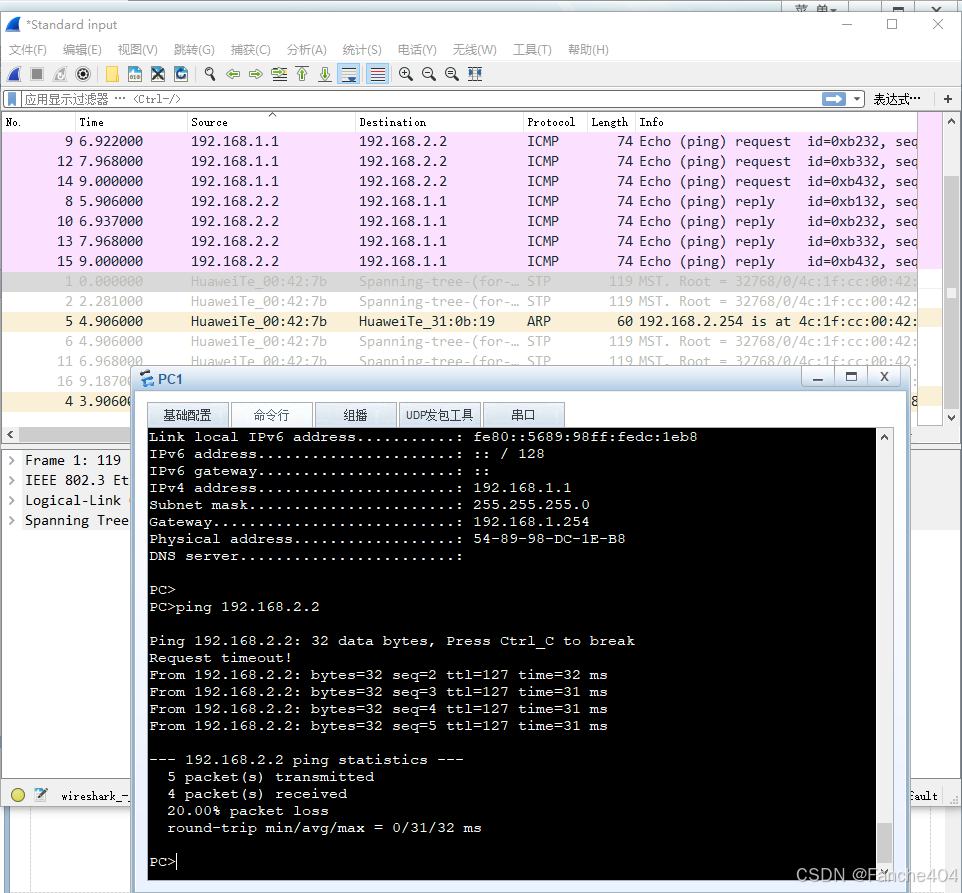This screenshot has height=893, width=962.
Task: Open the 工具(T) menu
Action: tap(532, 50)
